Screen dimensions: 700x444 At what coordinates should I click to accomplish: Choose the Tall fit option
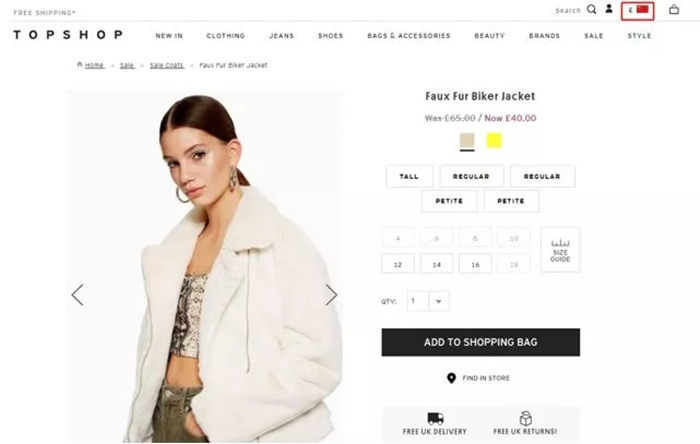[409, 176]
